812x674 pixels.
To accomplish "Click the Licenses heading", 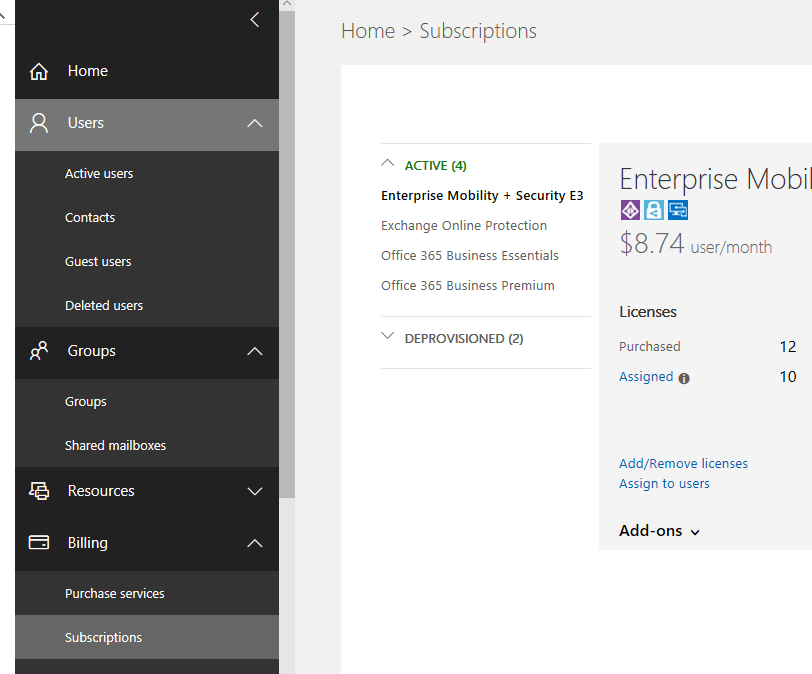I will tap(648, 312).
